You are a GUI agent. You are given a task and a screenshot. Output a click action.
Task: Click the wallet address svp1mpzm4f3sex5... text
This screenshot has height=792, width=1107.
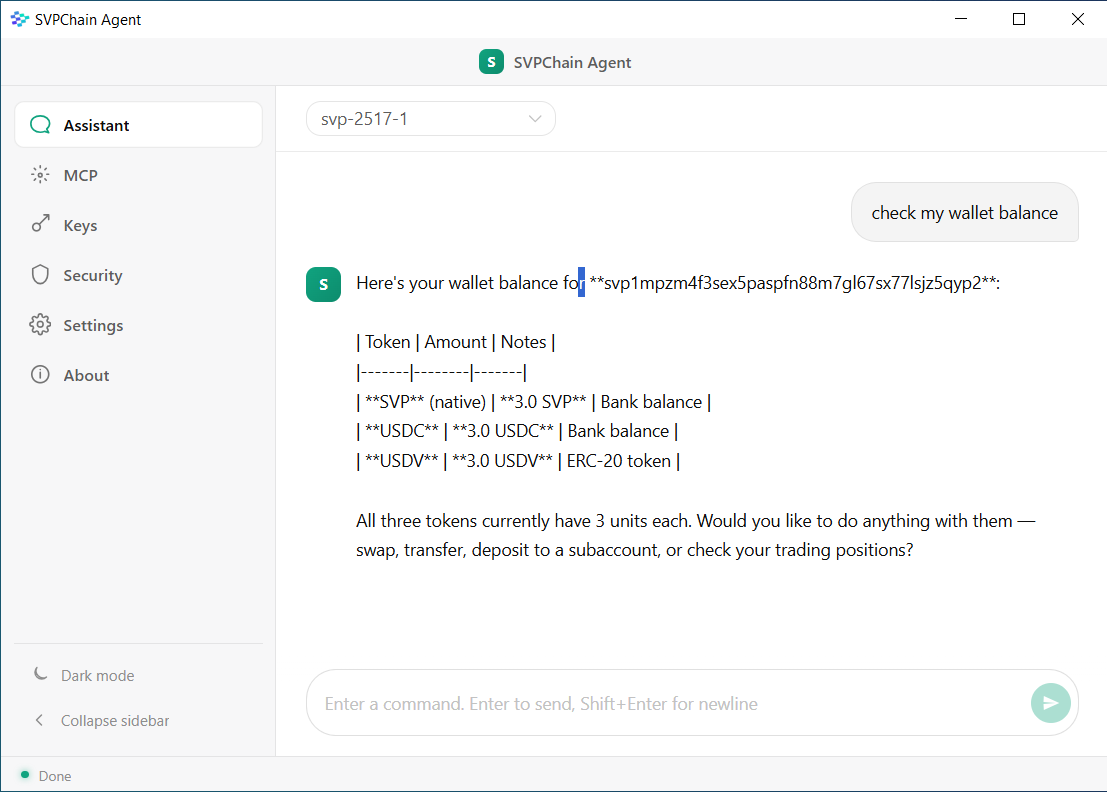[793, 283]
